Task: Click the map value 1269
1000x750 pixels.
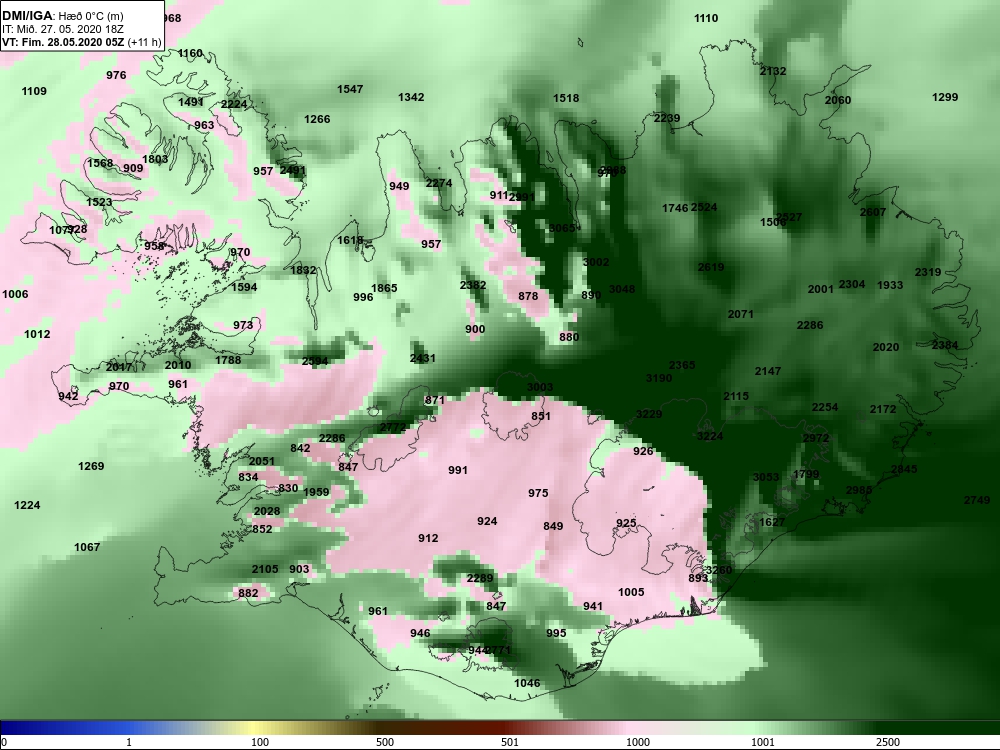Action: [91, 466]
